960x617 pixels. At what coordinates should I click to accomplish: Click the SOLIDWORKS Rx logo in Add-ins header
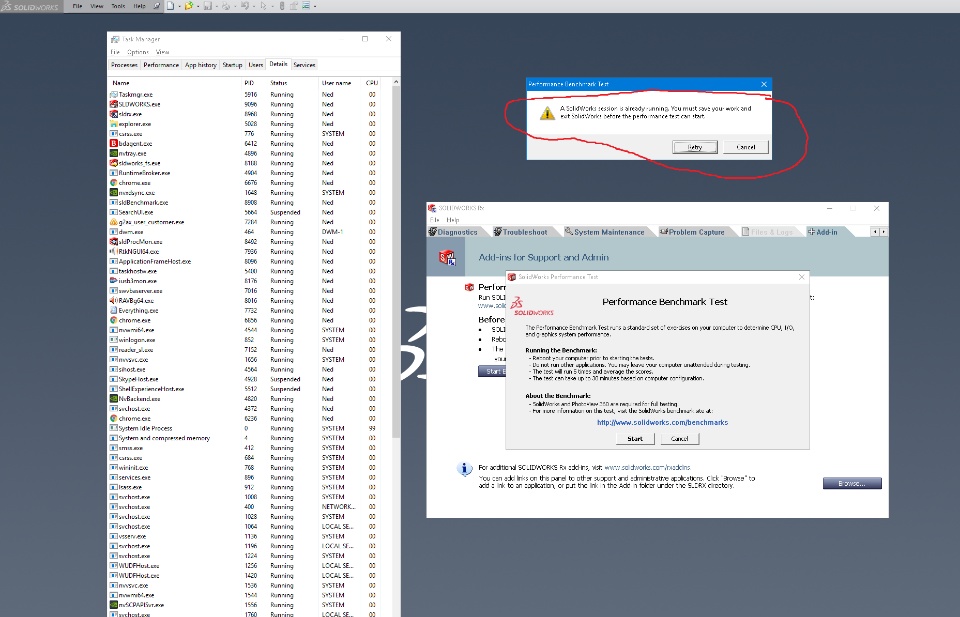[448, 257]
